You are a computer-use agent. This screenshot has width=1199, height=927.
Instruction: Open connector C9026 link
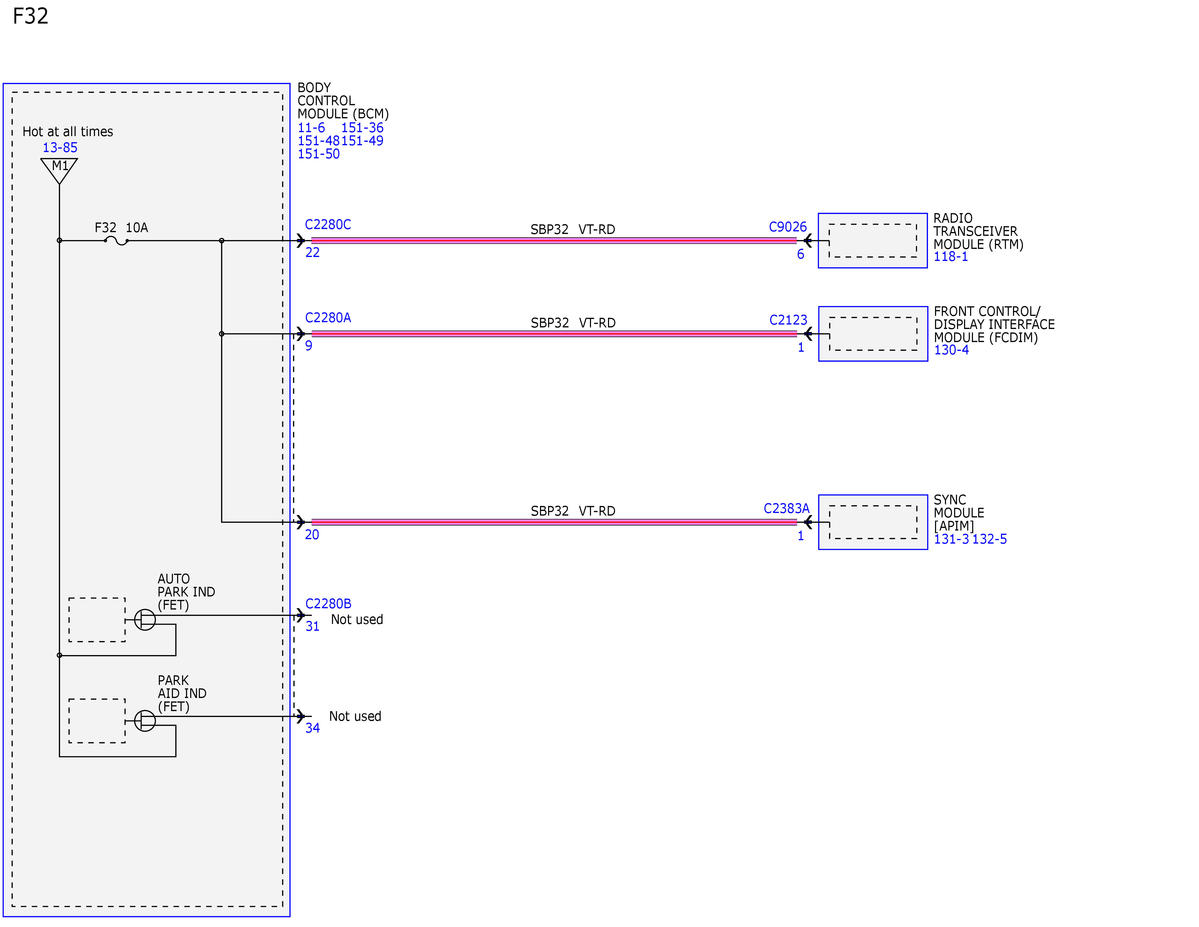[x=788, y=226]
